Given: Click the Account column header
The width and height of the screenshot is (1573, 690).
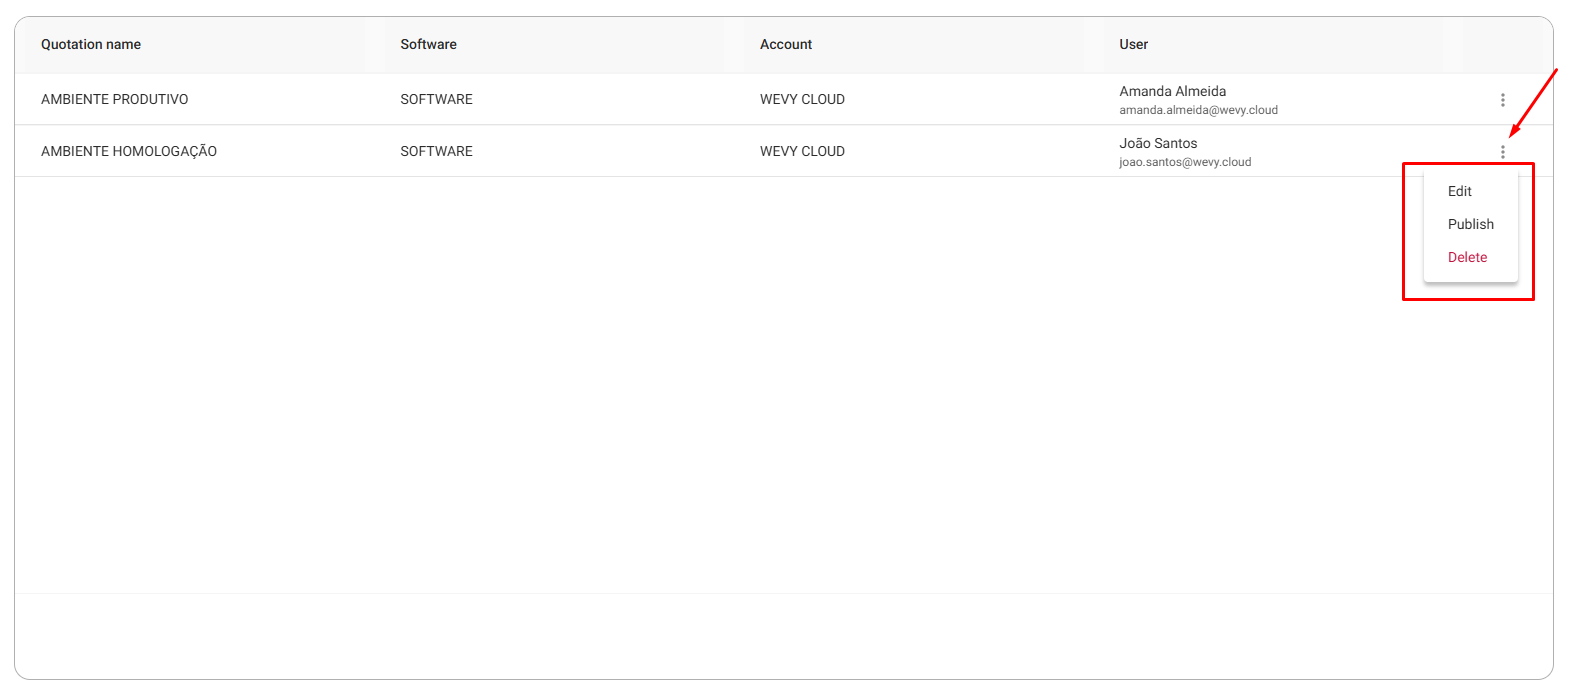Looking at the screenshot, I should (786, 44).
